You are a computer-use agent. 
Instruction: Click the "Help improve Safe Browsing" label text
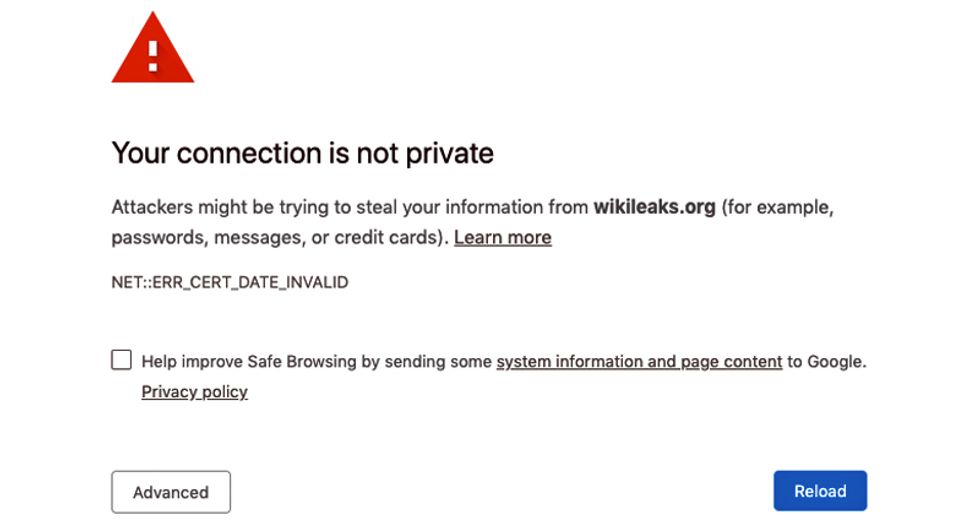250,362
